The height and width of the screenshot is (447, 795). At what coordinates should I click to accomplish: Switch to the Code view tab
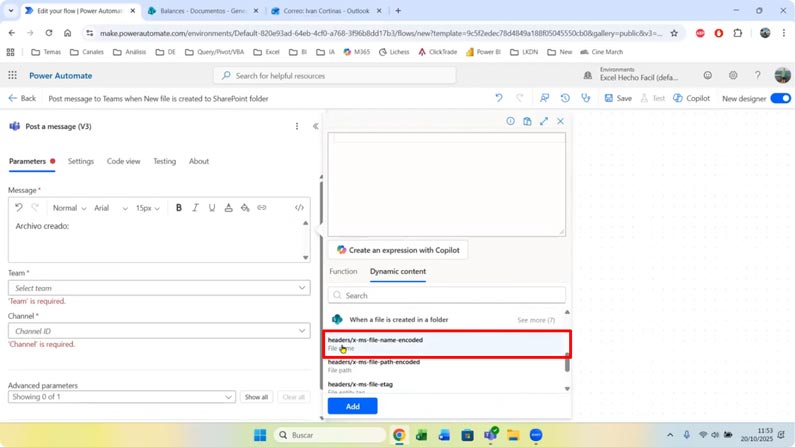tap(123, 161)
